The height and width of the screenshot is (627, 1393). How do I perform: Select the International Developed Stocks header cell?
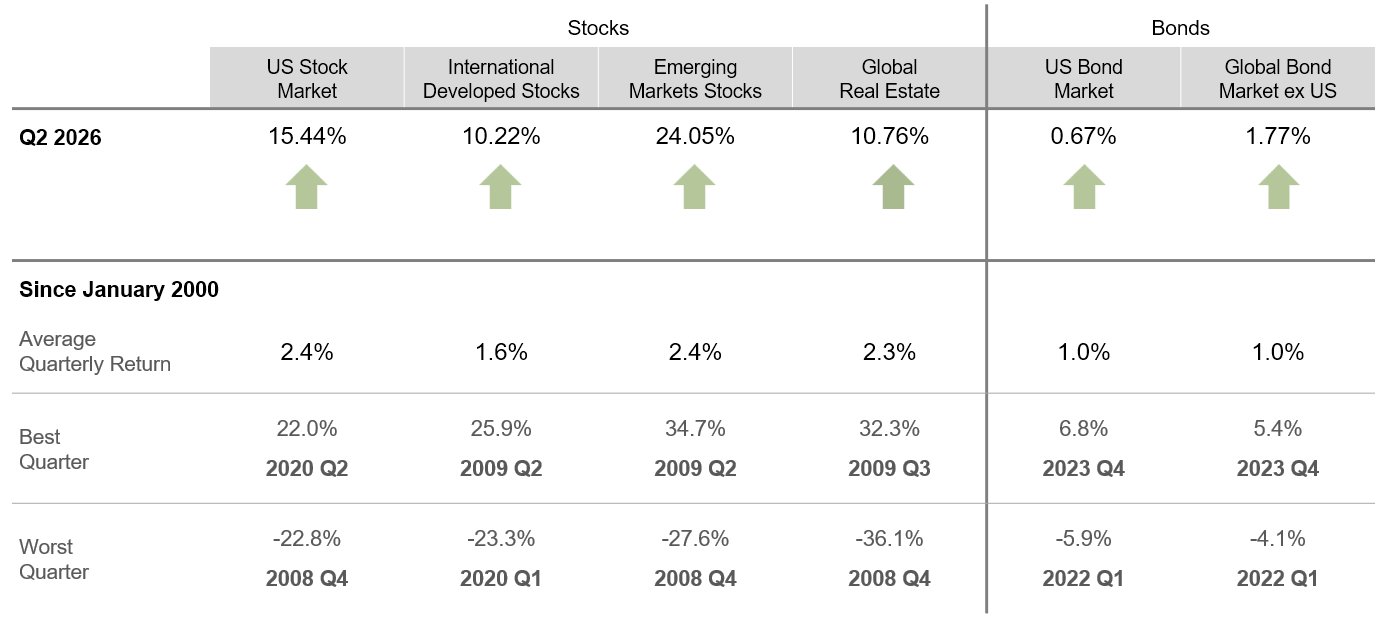pos(501,79)
